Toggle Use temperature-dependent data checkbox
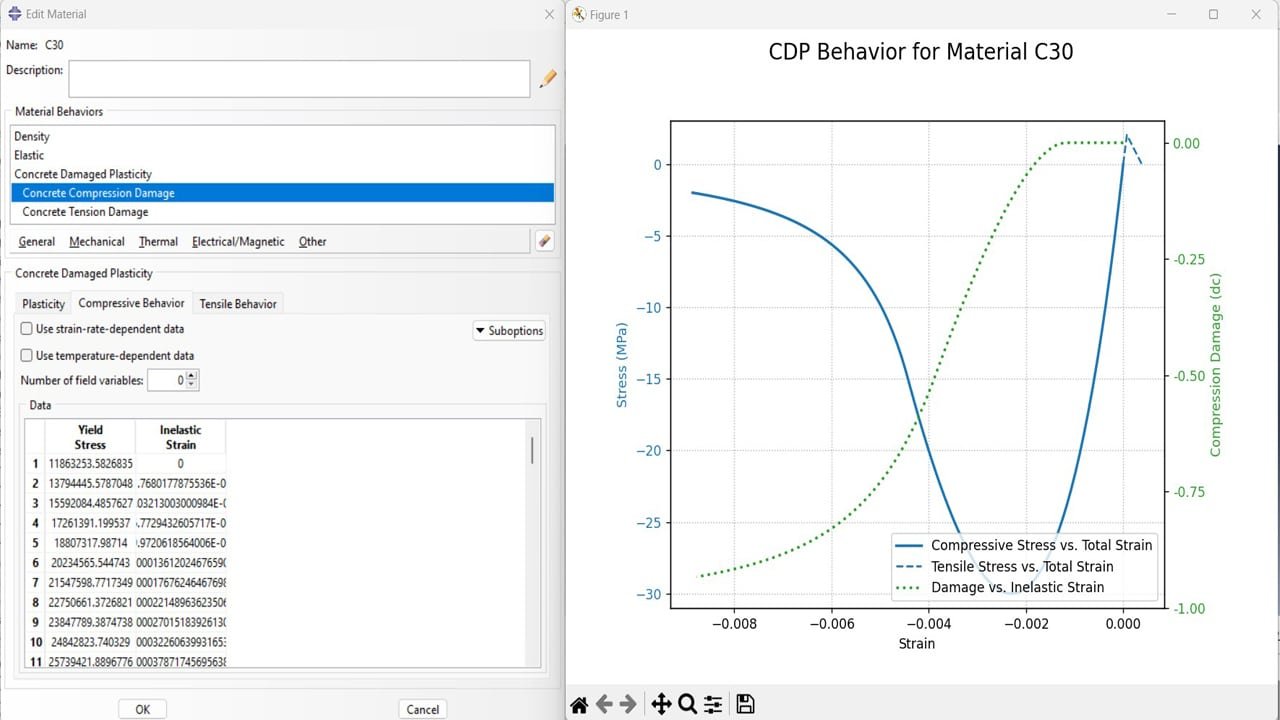 [x=27, y=356]
